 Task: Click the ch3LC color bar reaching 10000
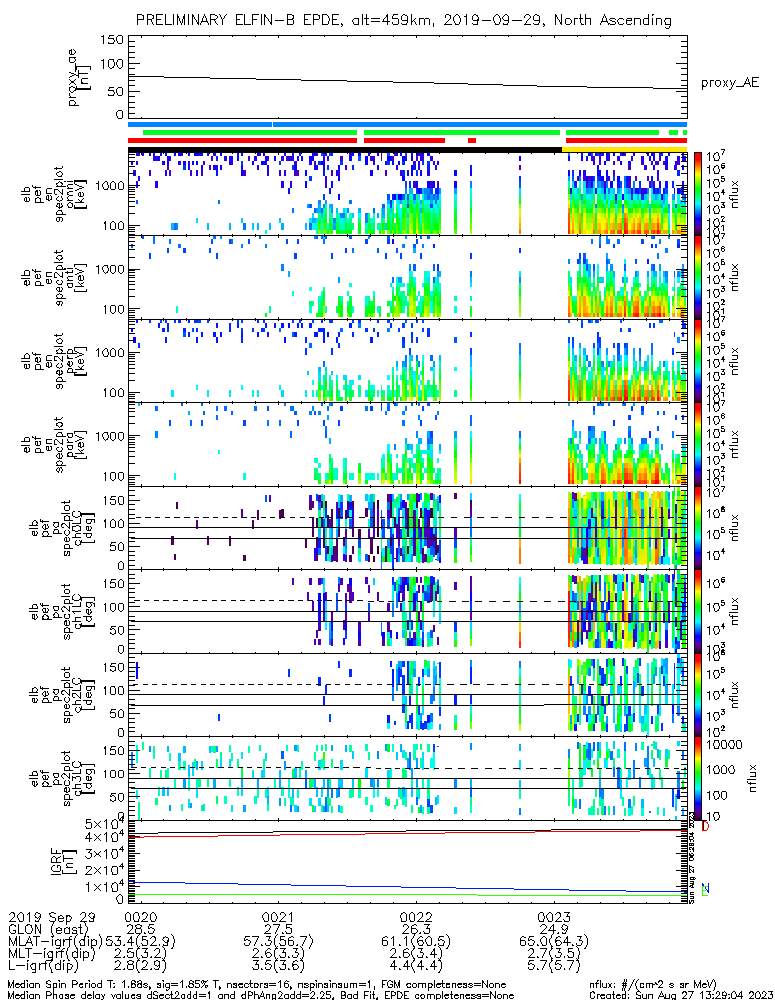point(698,778)
